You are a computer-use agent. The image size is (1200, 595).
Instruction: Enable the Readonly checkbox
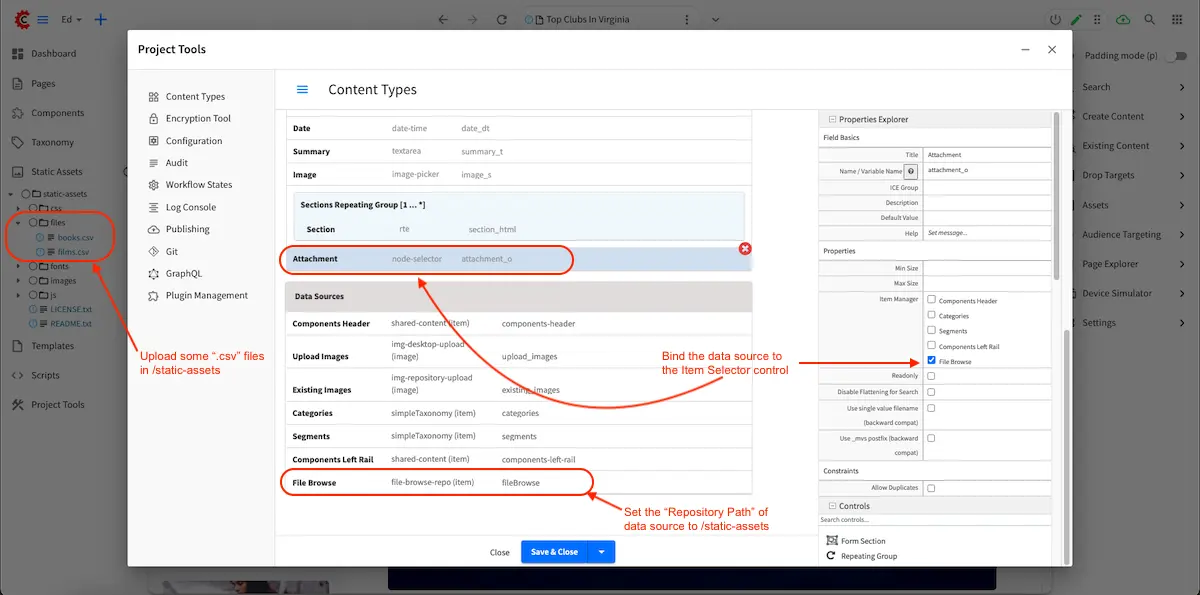(932, 376)
